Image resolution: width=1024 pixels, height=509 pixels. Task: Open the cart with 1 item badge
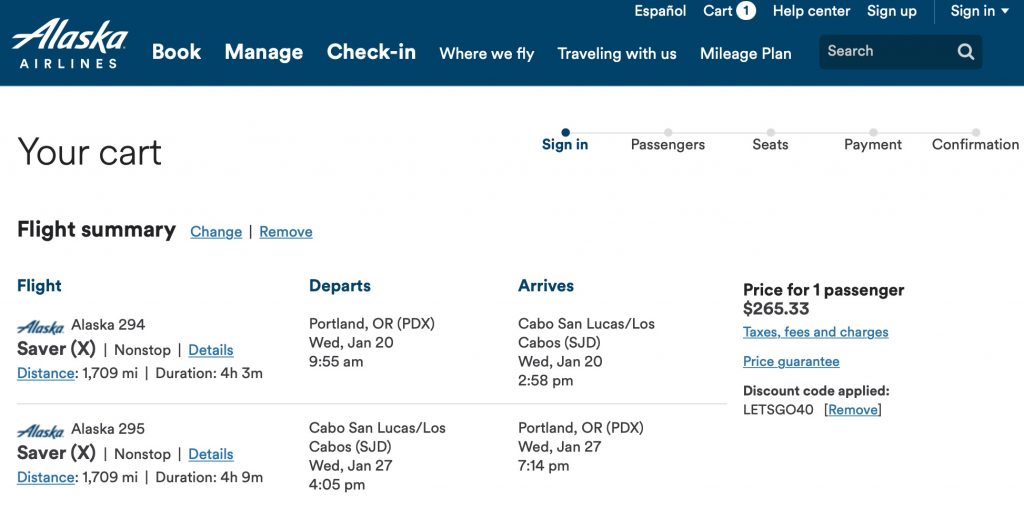[x=729, y=11]
